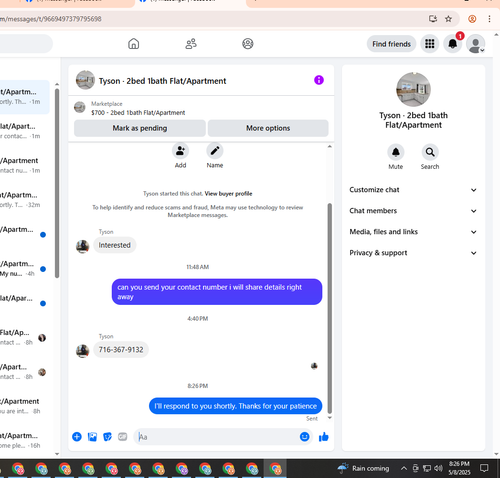Open the View buyer profile link

tap(228, 194)
